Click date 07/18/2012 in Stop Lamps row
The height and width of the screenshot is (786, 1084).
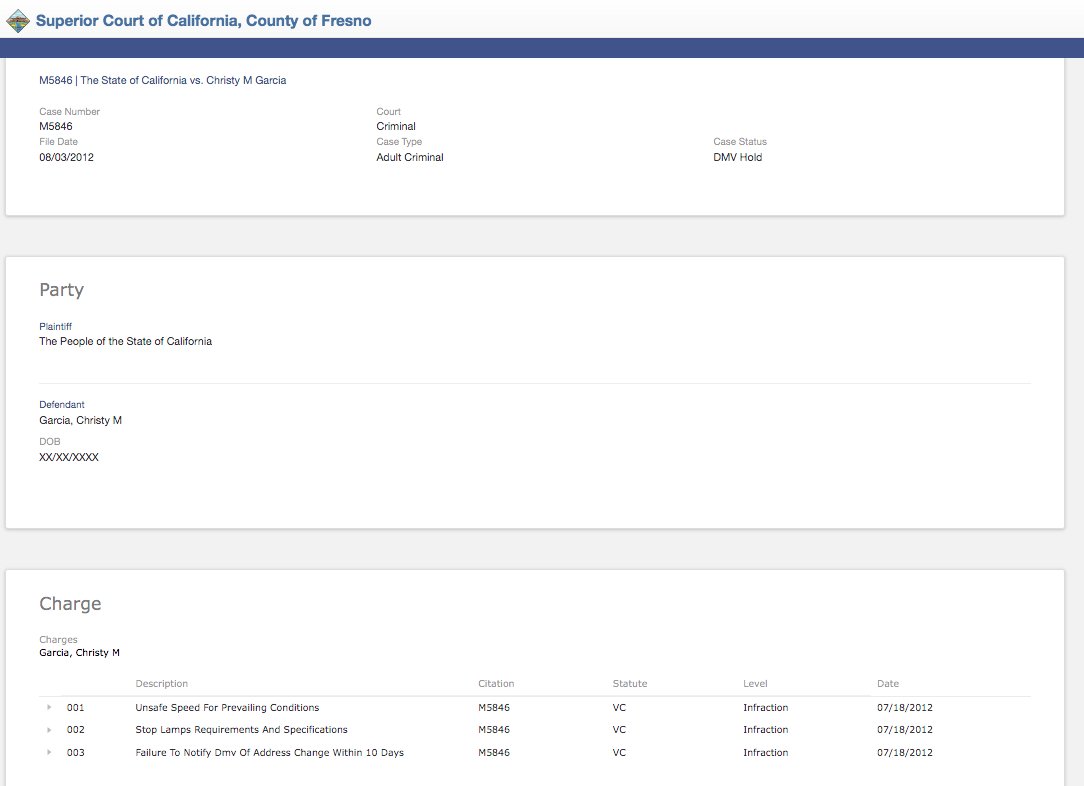[905, 729]
